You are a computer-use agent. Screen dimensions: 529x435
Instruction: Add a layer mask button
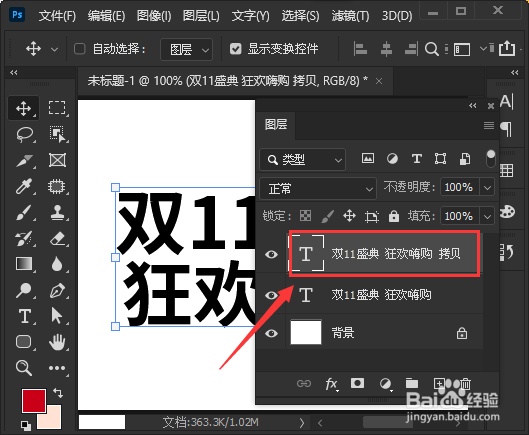pyautogui.click(x=357, y=383)
